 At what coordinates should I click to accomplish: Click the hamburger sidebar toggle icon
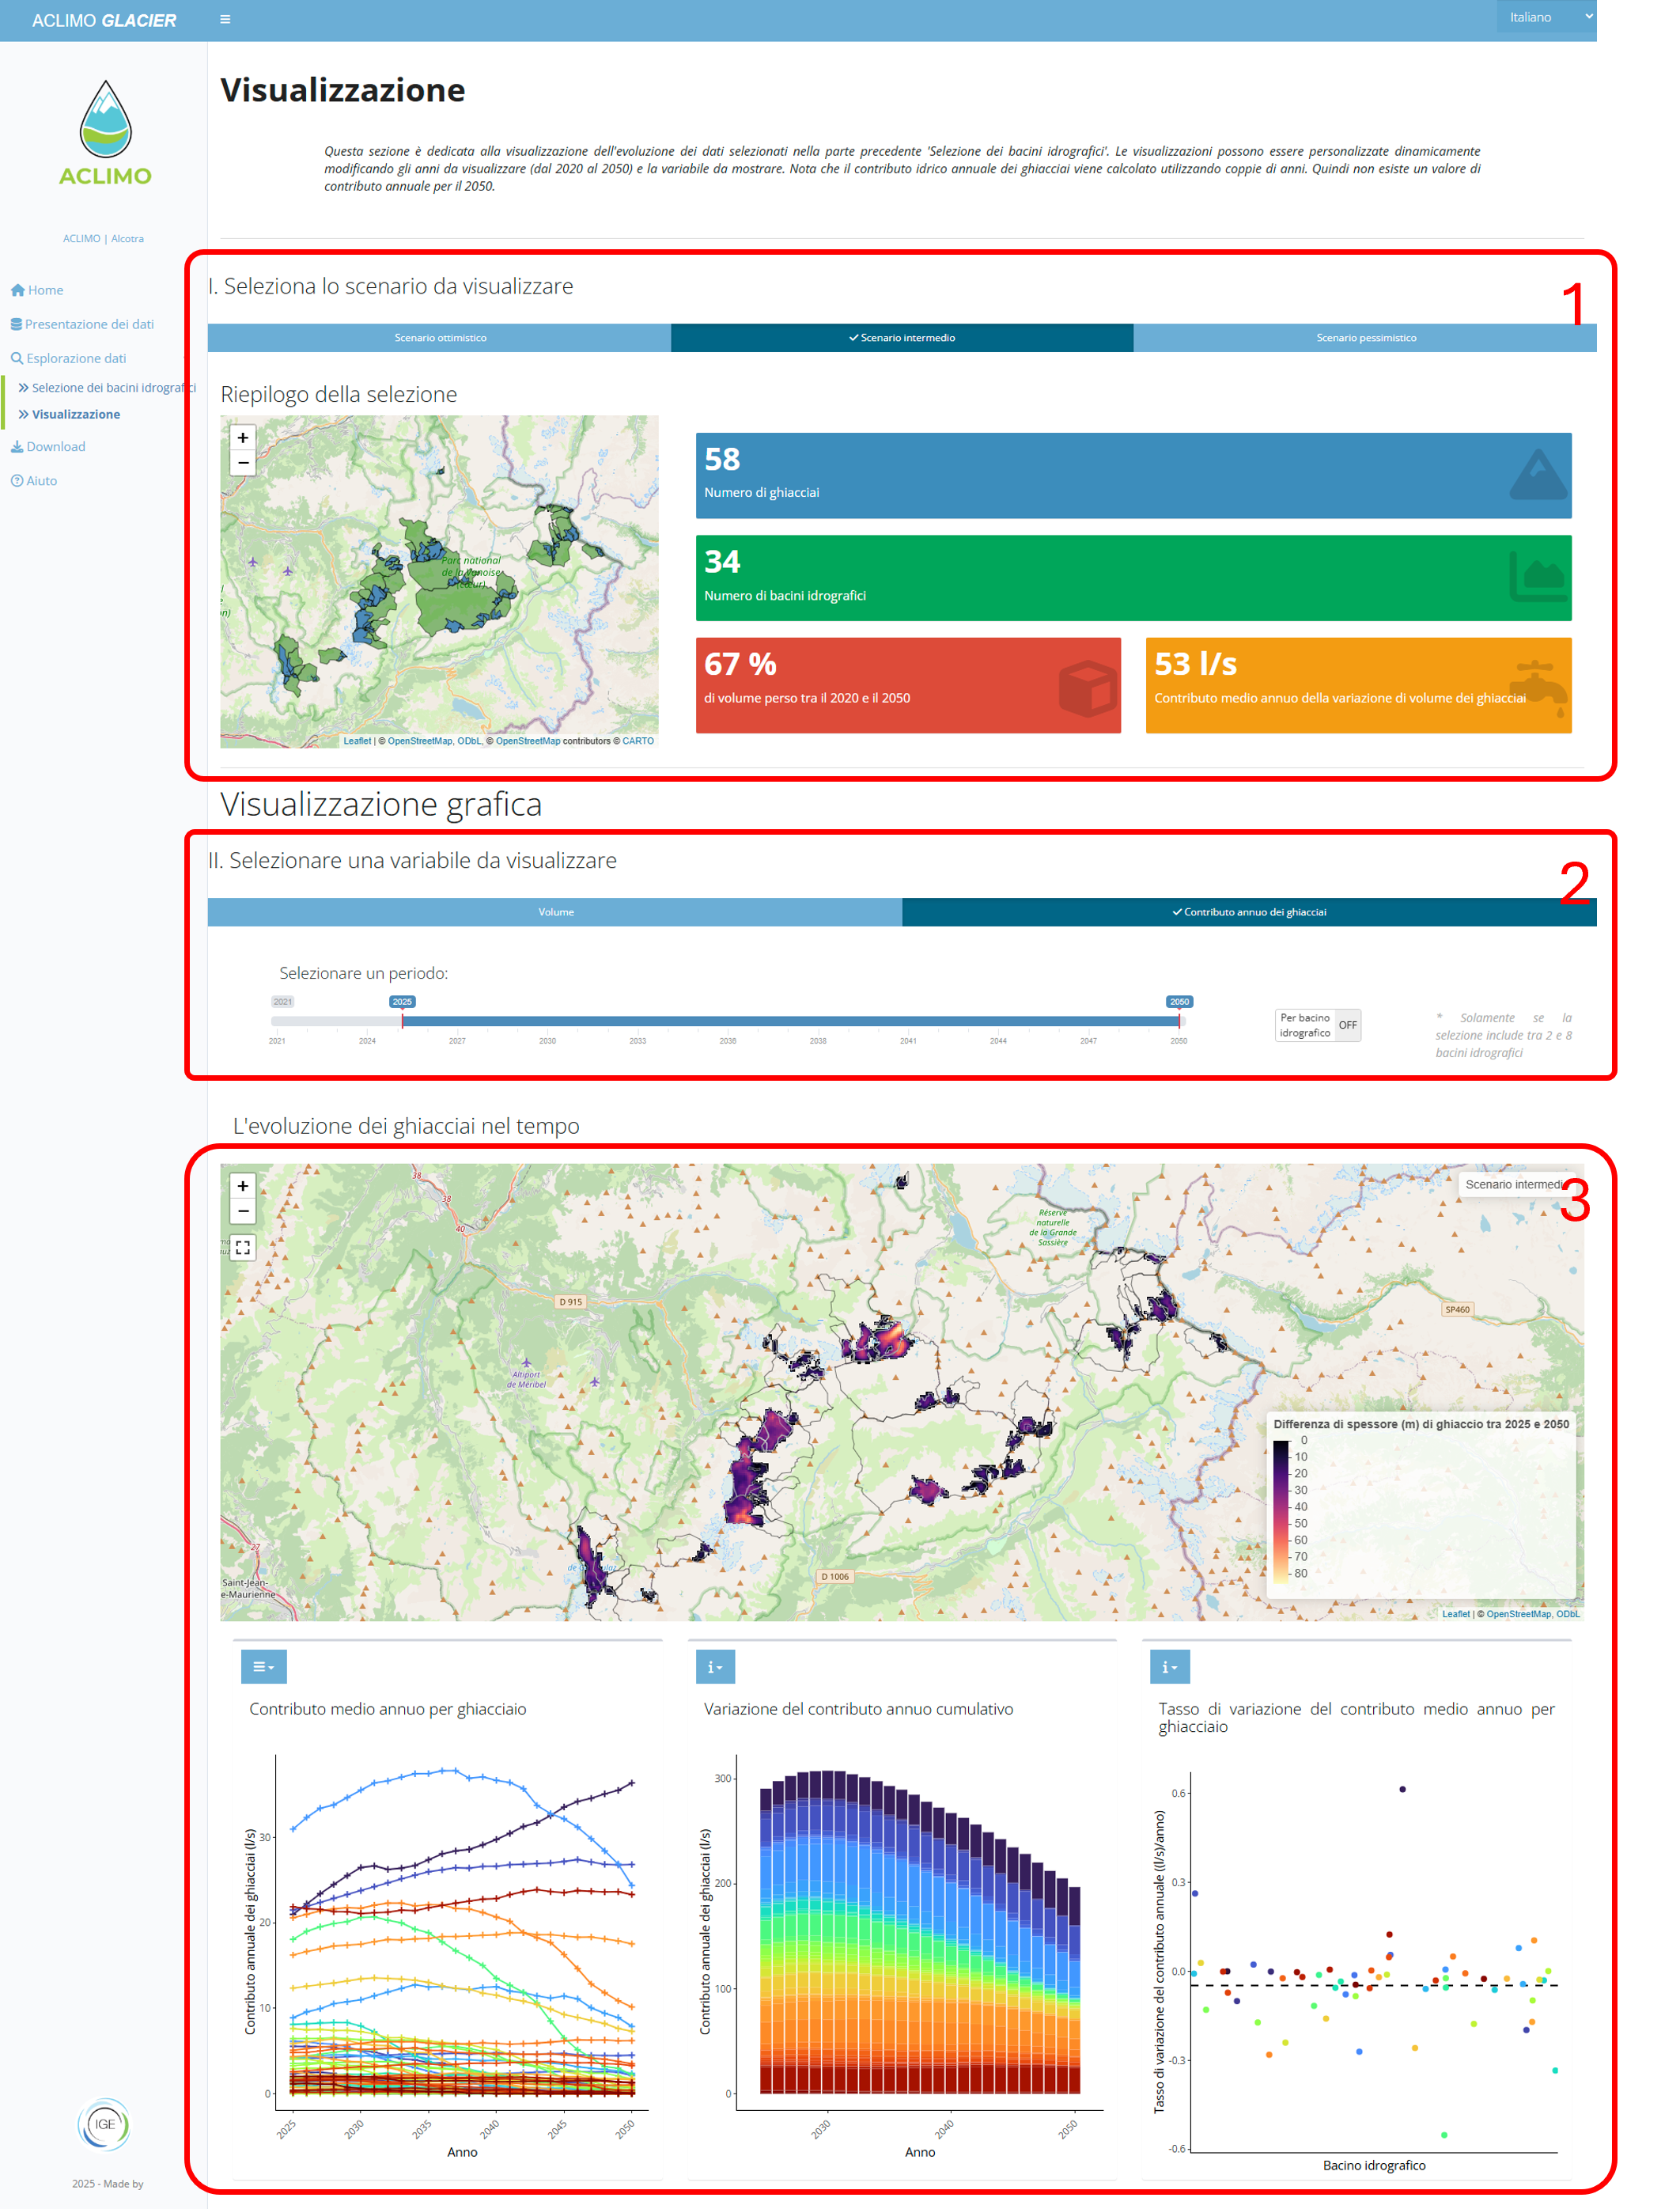point(225,19)
